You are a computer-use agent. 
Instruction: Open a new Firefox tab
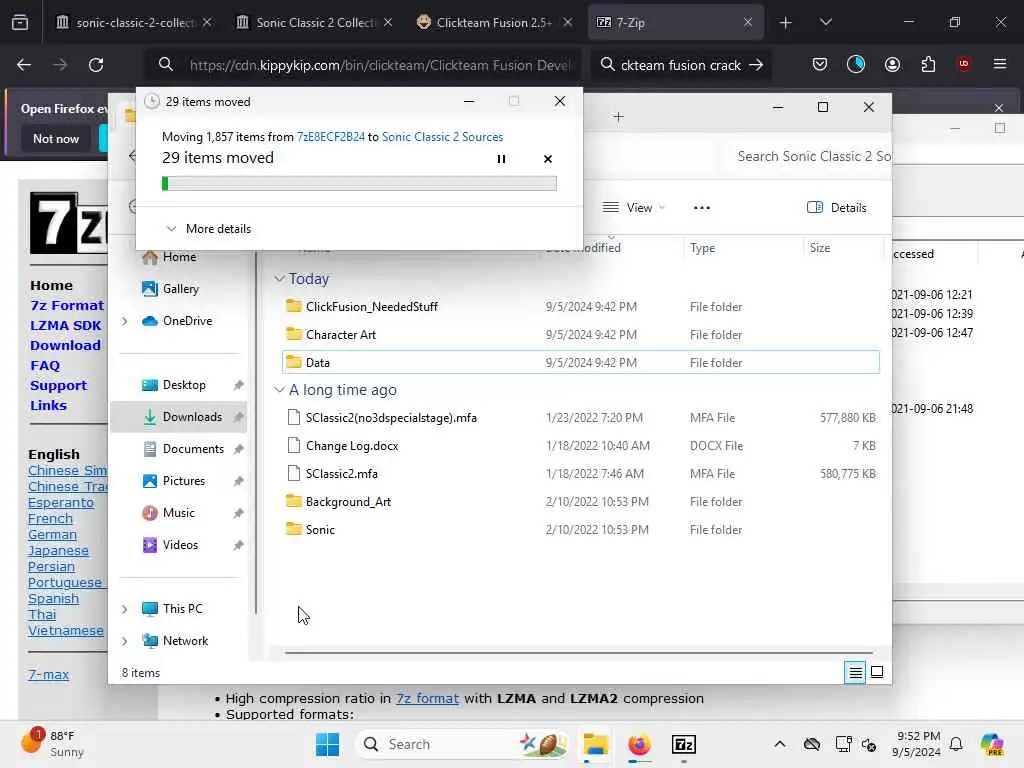point(785,23)
